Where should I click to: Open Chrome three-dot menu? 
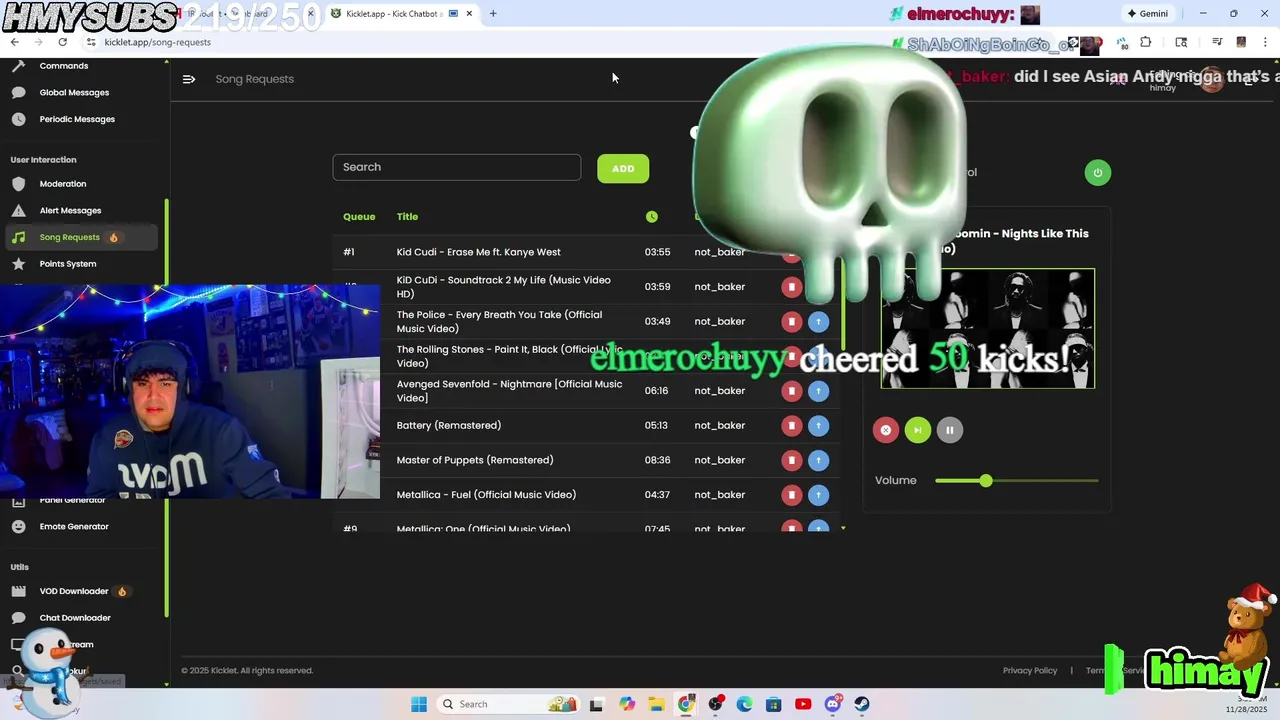[1266, 42]
